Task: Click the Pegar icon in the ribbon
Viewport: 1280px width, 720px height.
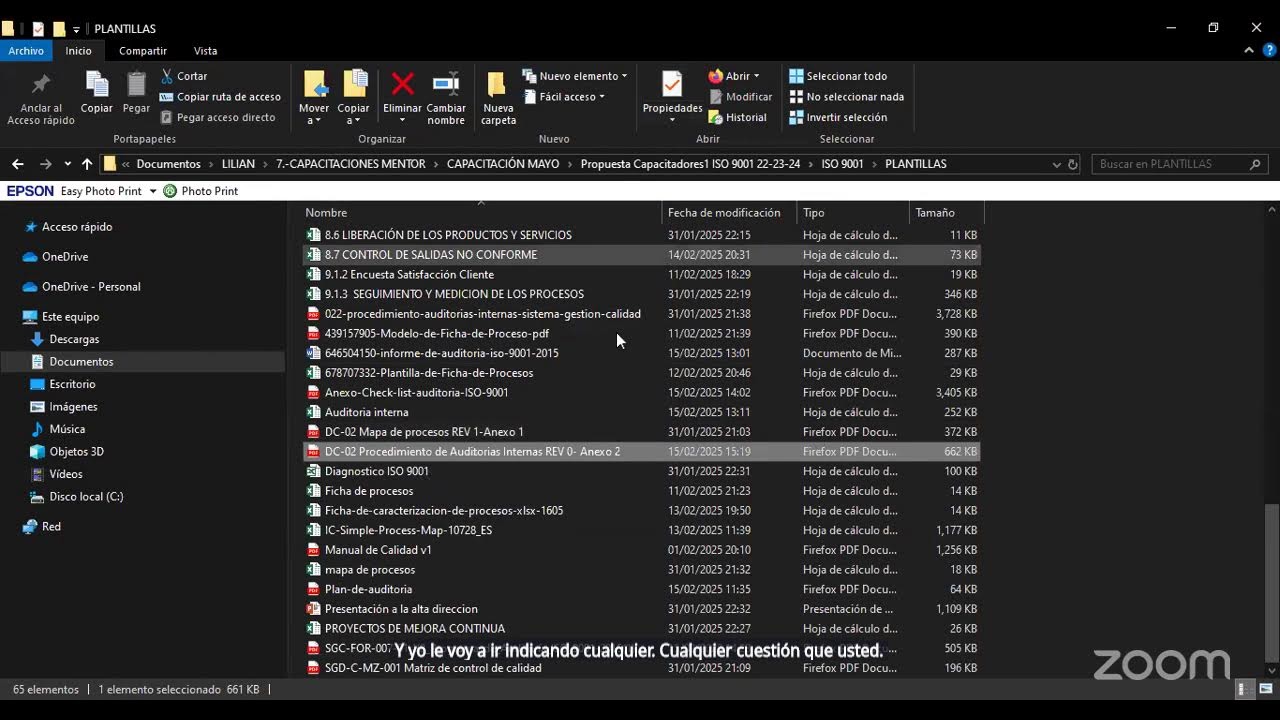Action: [x=136, y=84]
